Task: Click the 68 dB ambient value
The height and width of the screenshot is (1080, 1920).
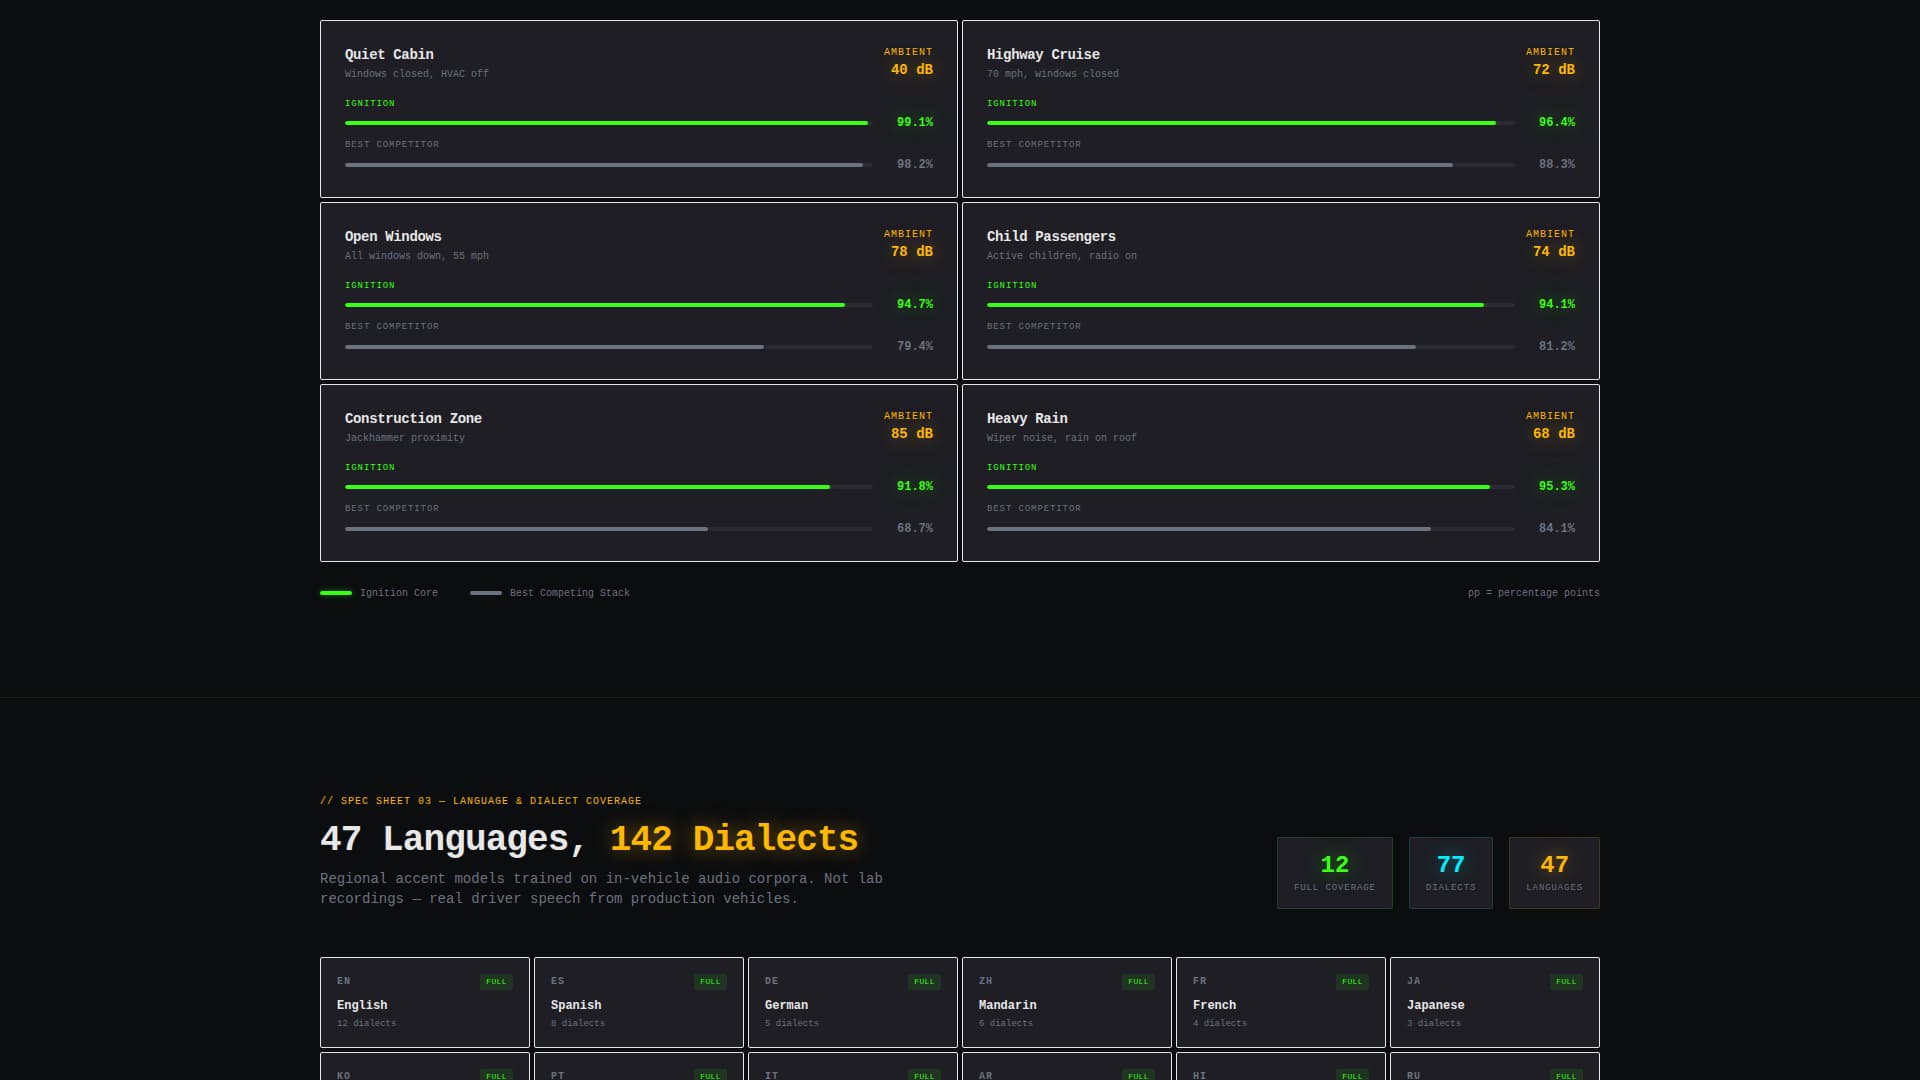Action: pos(1554,434)
